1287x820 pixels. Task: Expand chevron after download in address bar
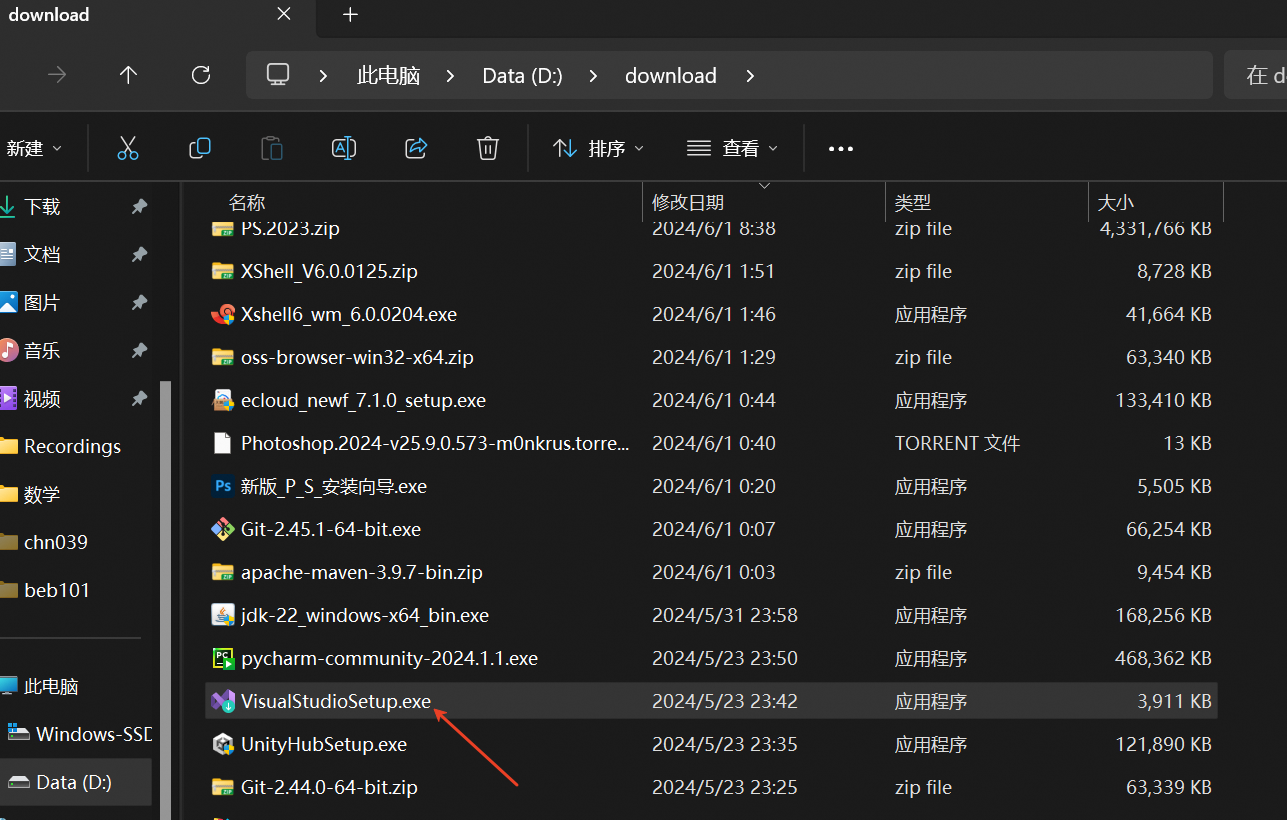point(750,76)
